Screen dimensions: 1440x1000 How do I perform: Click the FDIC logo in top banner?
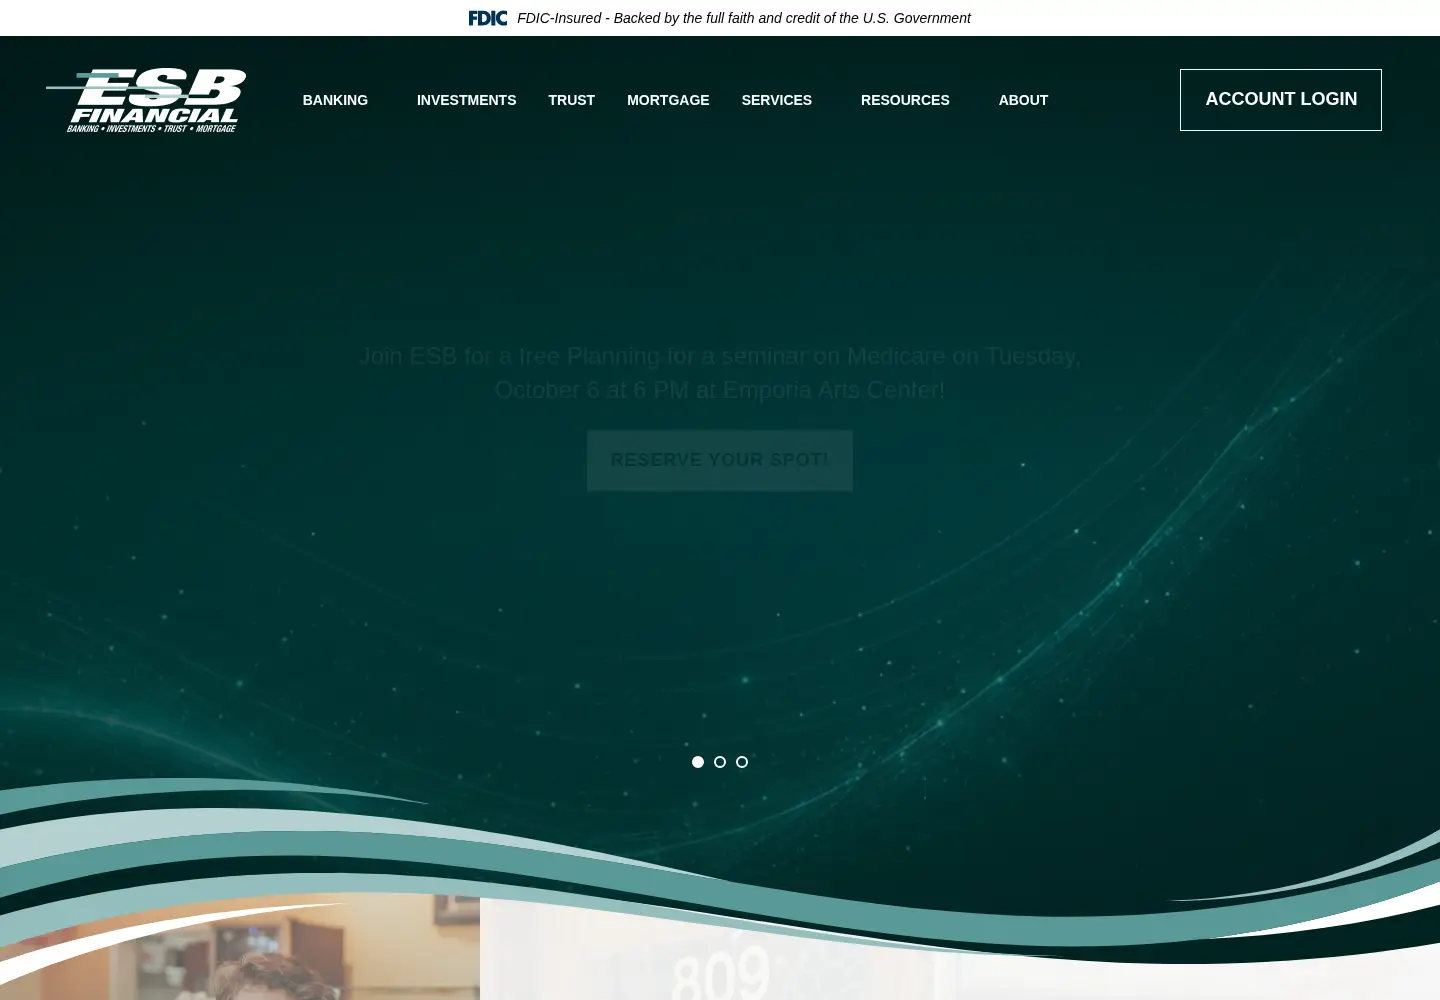488,18
